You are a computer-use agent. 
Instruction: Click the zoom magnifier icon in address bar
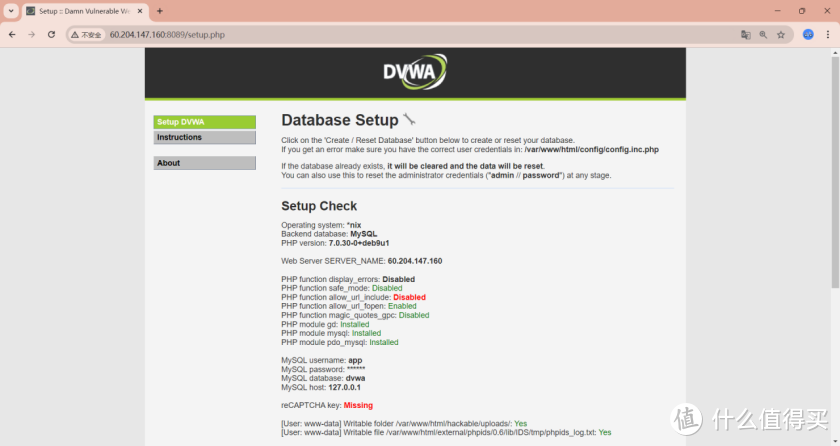pos(763,34)
